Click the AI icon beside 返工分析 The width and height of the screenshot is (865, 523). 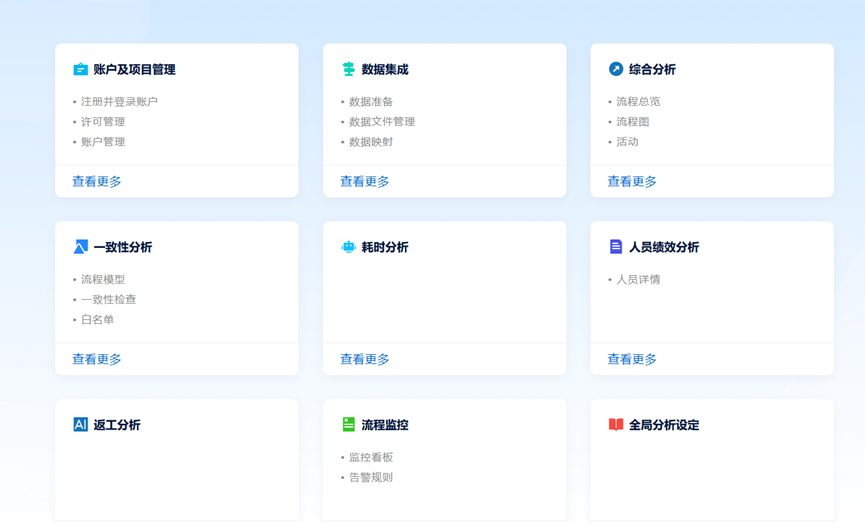coord(81,425)
